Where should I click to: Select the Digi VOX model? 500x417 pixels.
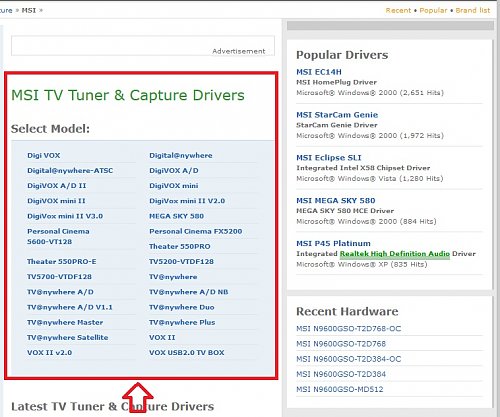pyautogui.click(x=44, y=155)
